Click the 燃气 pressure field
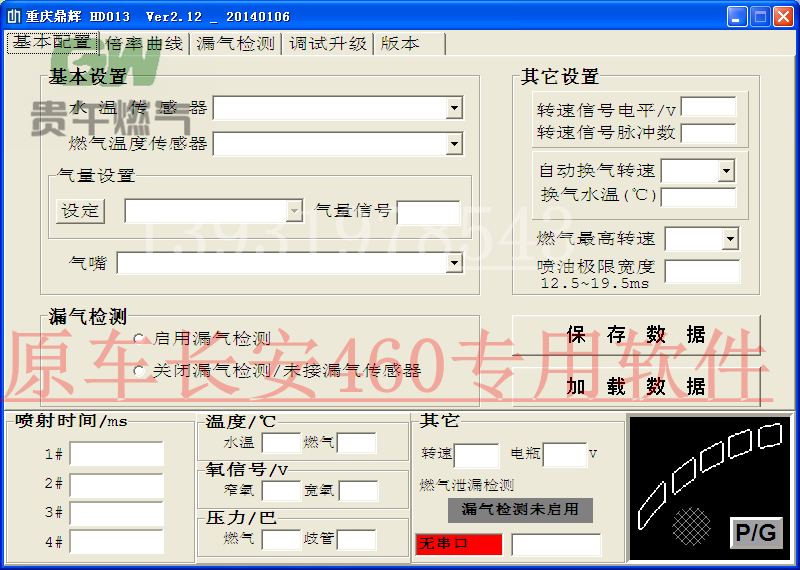800x570 pixels. [282, 539]
